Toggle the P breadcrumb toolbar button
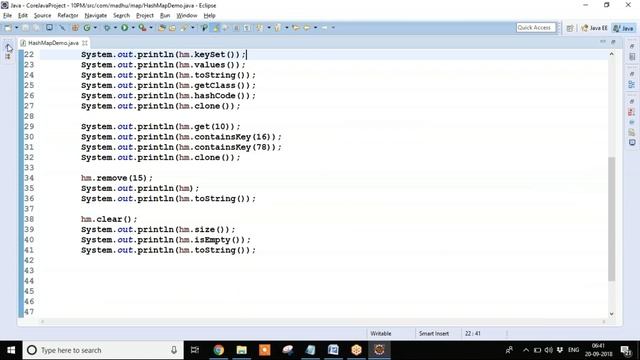The width and height of the screenshot is (640, 360). (x=204, y=28)
